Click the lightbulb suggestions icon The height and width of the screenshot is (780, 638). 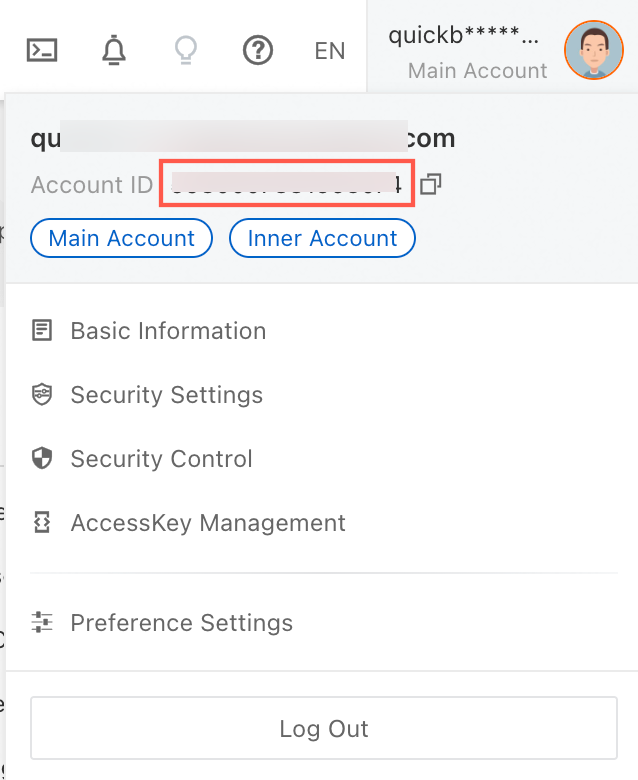[185, 50]
